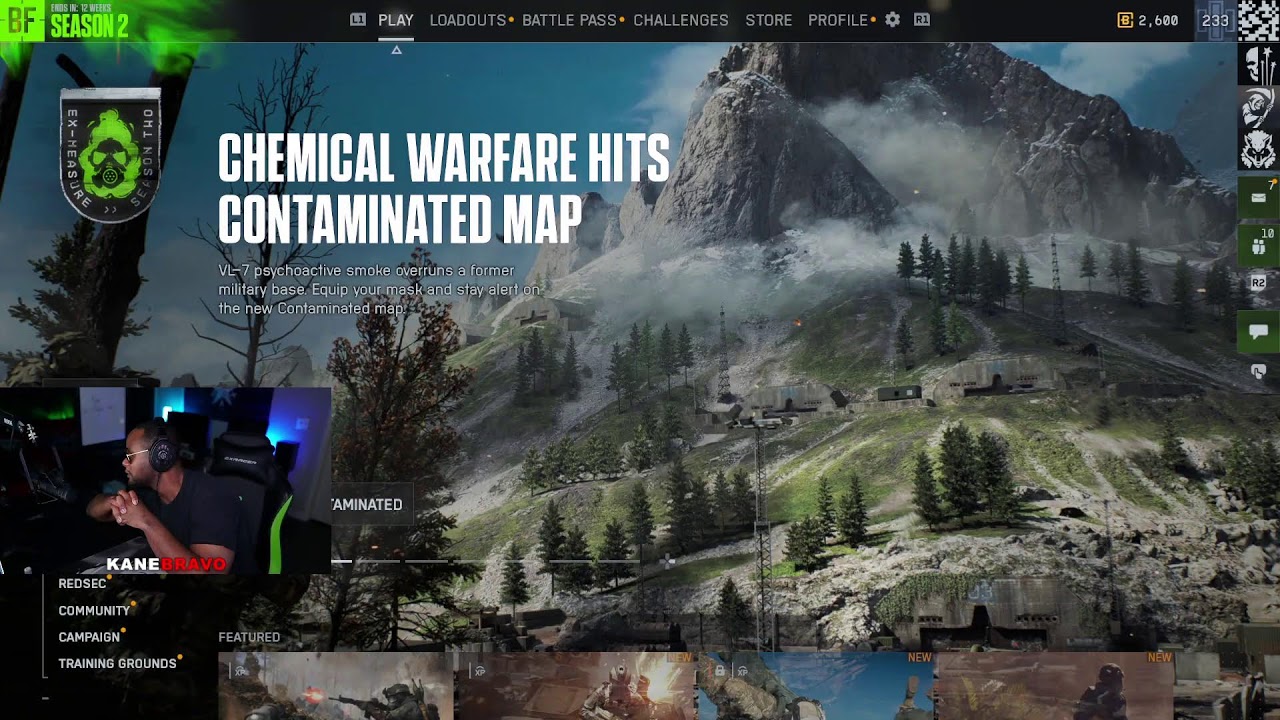This screenshot has width=1280, height=720.
Task: Open the third featured thumbnail marked NEW
Action: (815, 686)
